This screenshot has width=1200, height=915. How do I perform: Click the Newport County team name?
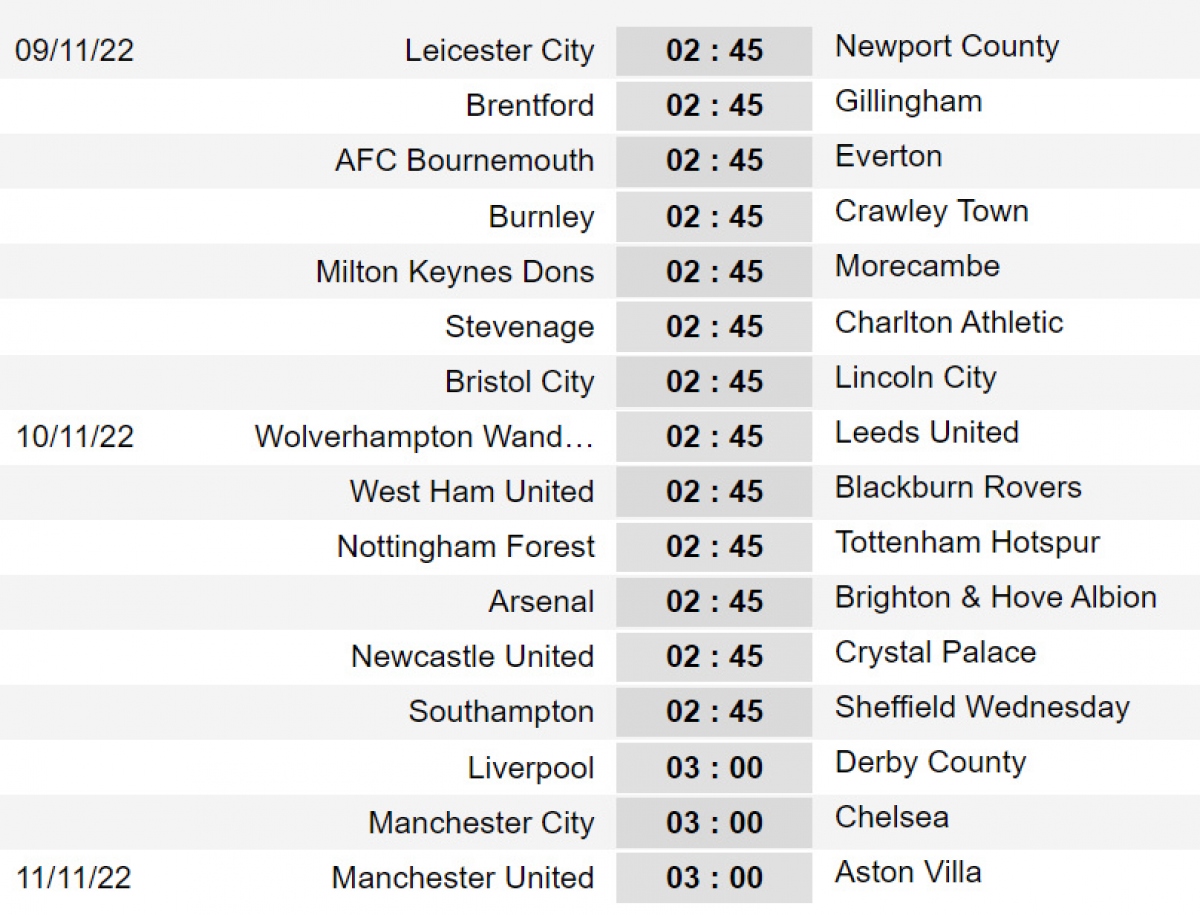coord(946,47)
